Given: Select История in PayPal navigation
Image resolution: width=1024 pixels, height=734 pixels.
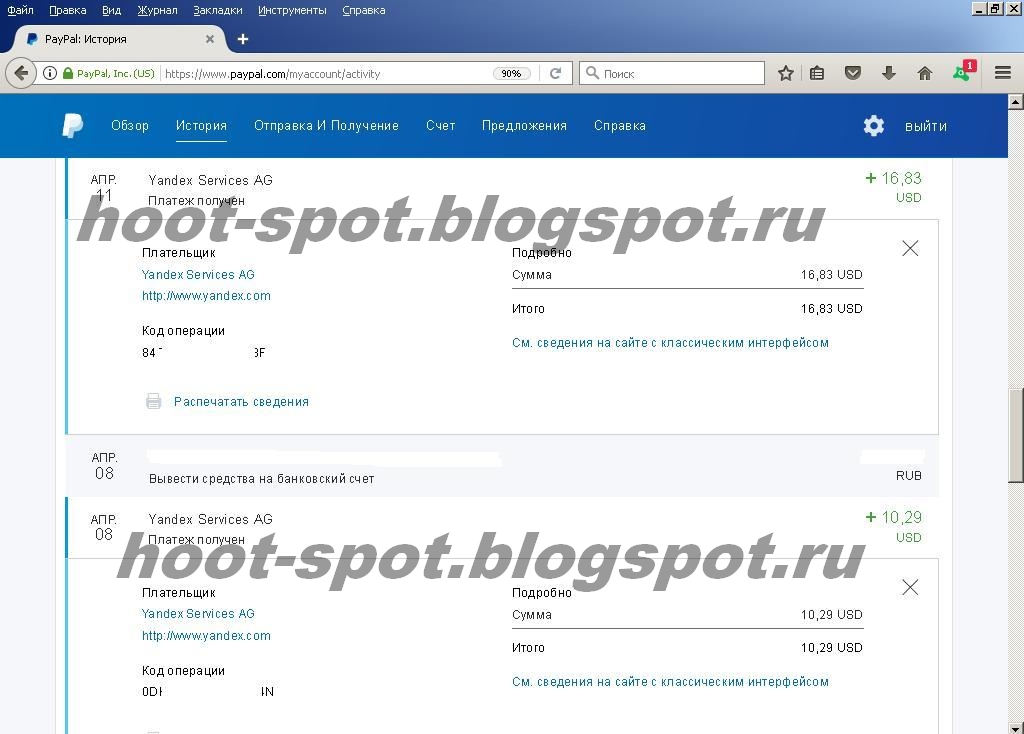Looking at the screenshot, I should (201, 125).
